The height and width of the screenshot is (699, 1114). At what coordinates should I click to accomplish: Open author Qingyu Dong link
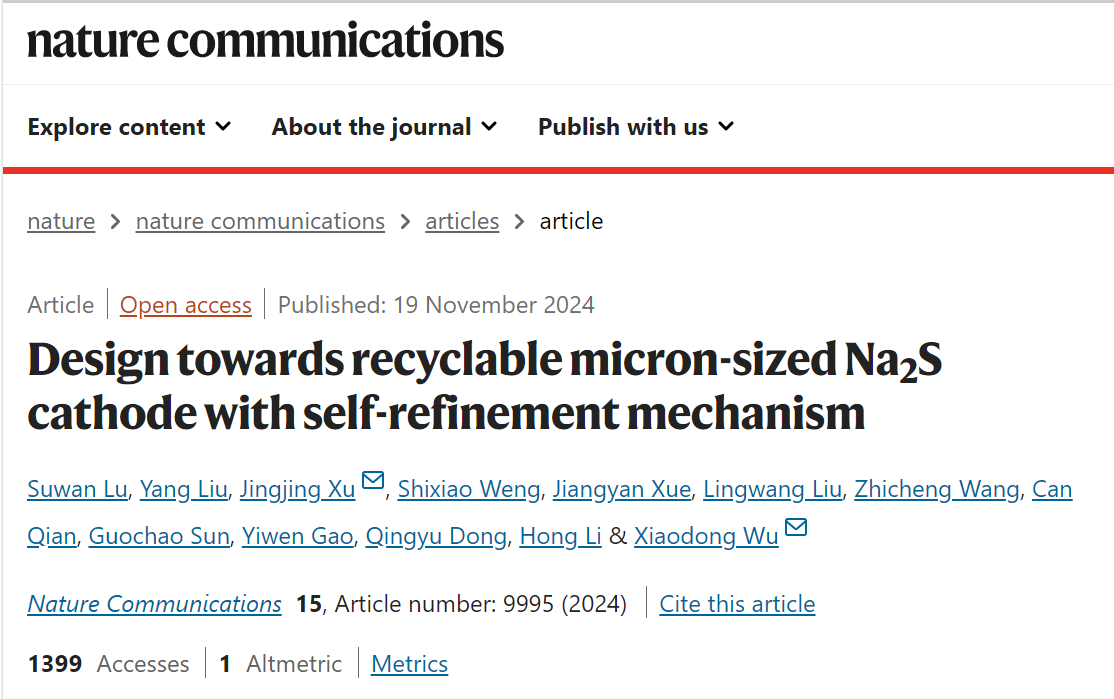point(436,537)
